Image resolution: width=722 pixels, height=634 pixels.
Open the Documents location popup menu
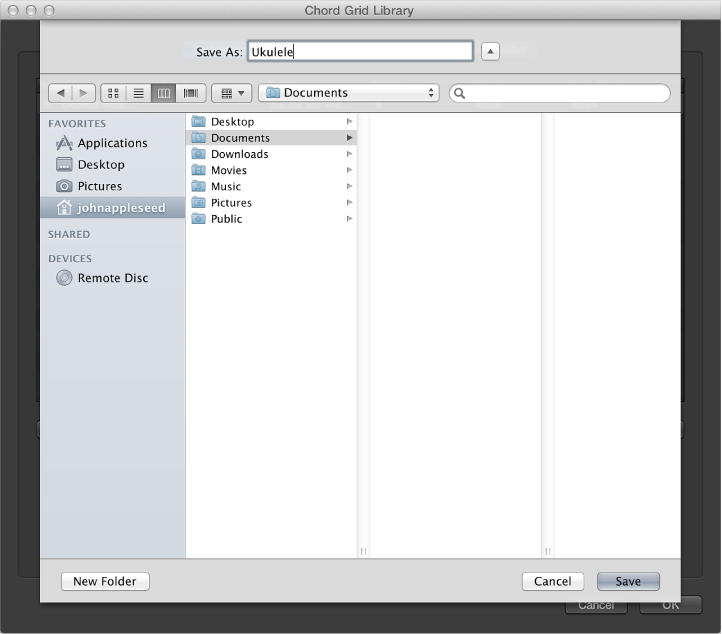click(349, 93)
